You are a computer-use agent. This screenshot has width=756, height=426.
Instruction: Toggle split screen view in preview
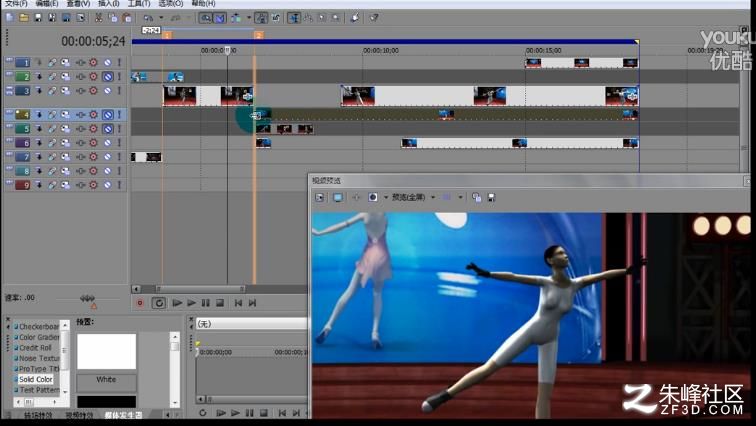click(x=373, y=198)
